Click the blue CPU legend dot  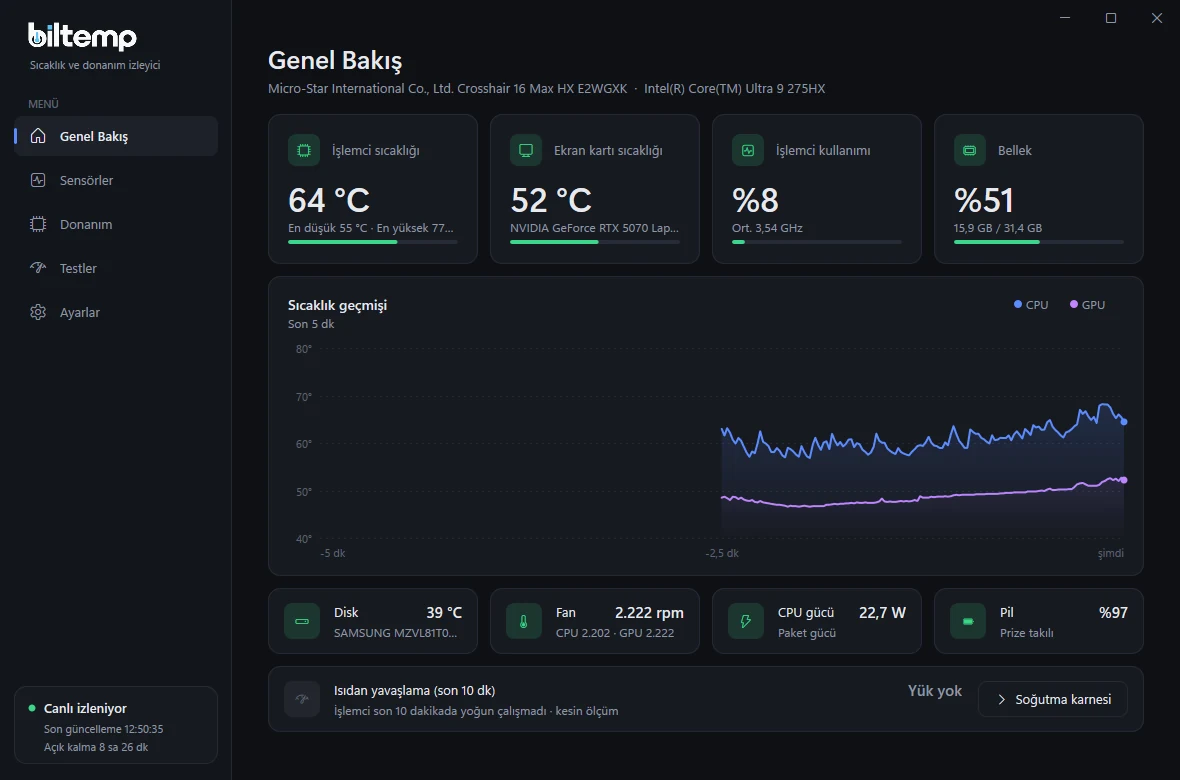1017,304
